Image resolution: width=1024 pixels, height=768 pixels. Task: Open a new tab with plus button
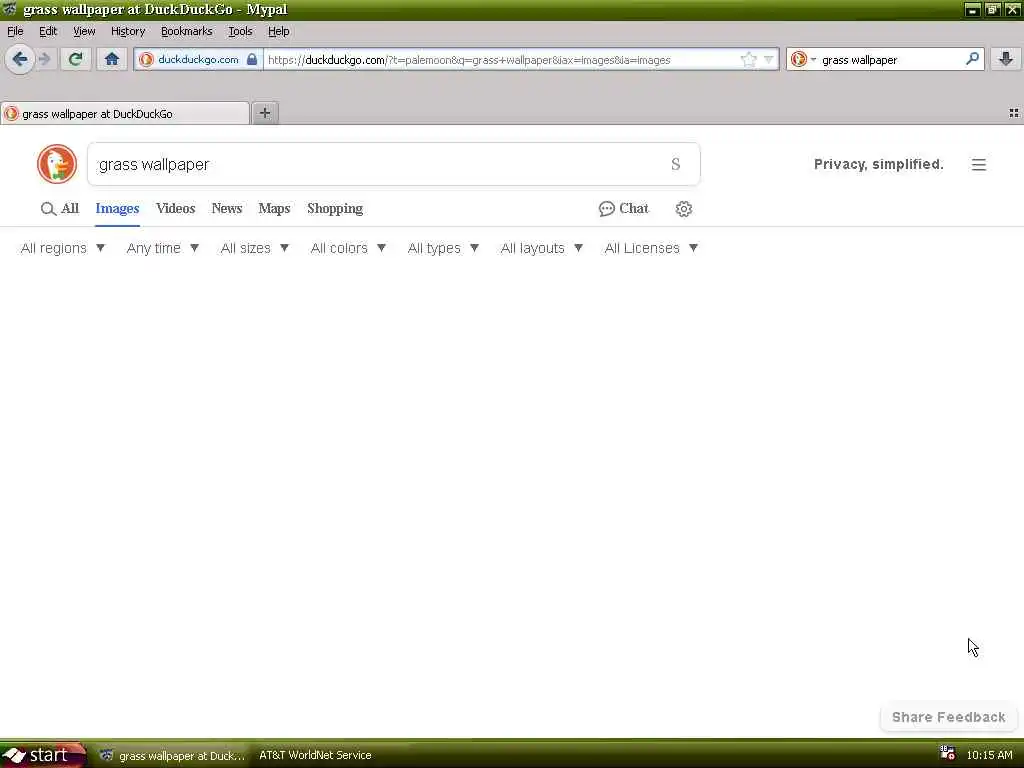click(x=264, y=113)
